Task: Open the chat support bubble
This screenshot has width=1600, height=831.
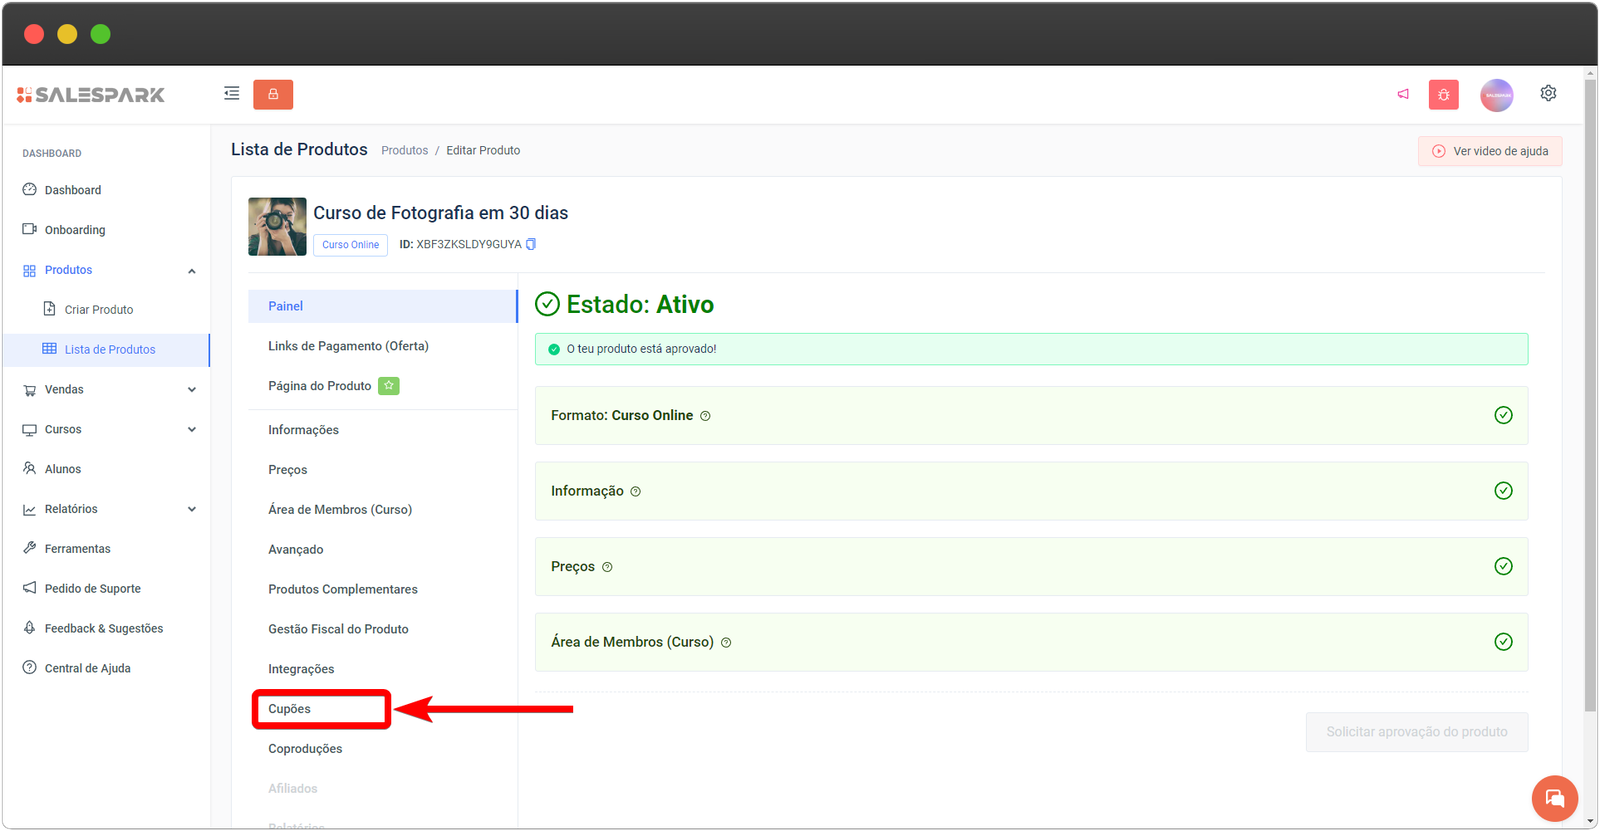Action: (1554, 798)
